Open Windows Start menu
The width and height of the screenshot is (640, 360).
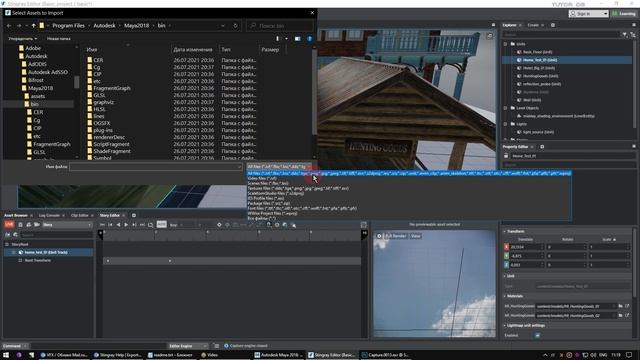(6, 355)
